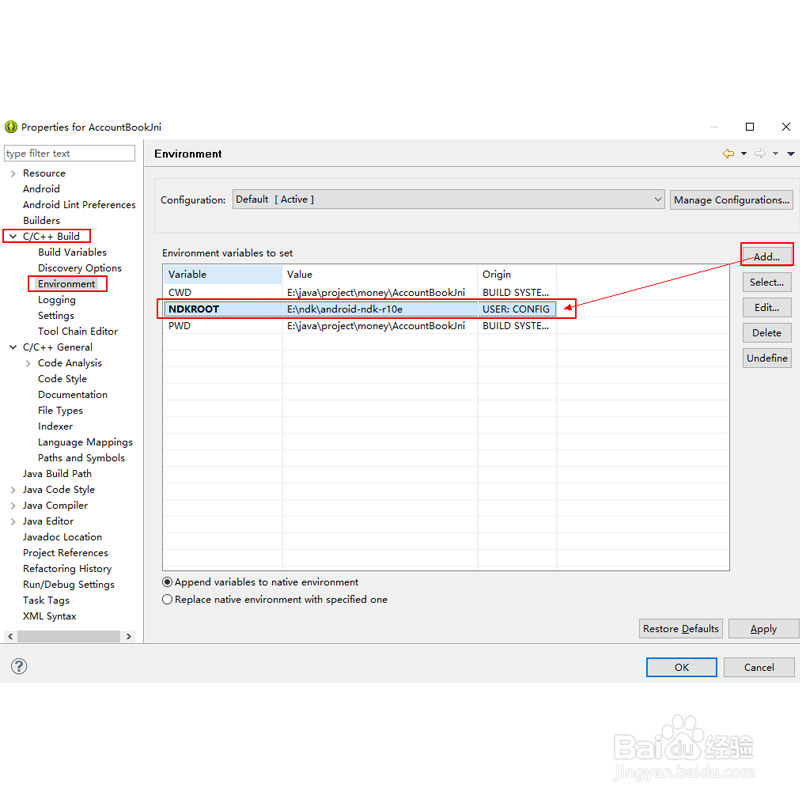Screen dimensions: 800x800
Task: Select the NDKROOT variable row
Action: click(x=360, y=309)
